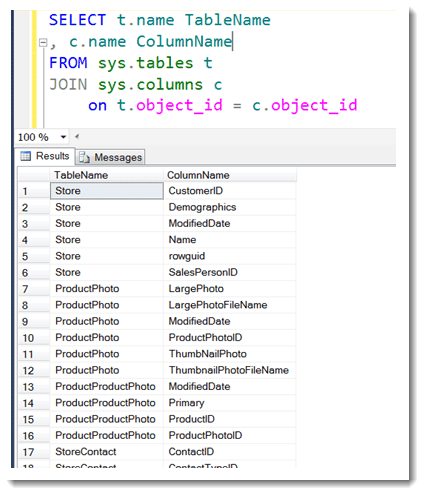This screenshot has width=424, height=495.
Task: Click the ThumbnailPhotoFileName cell
Action: pyautogui.click(x=230, y=370)
